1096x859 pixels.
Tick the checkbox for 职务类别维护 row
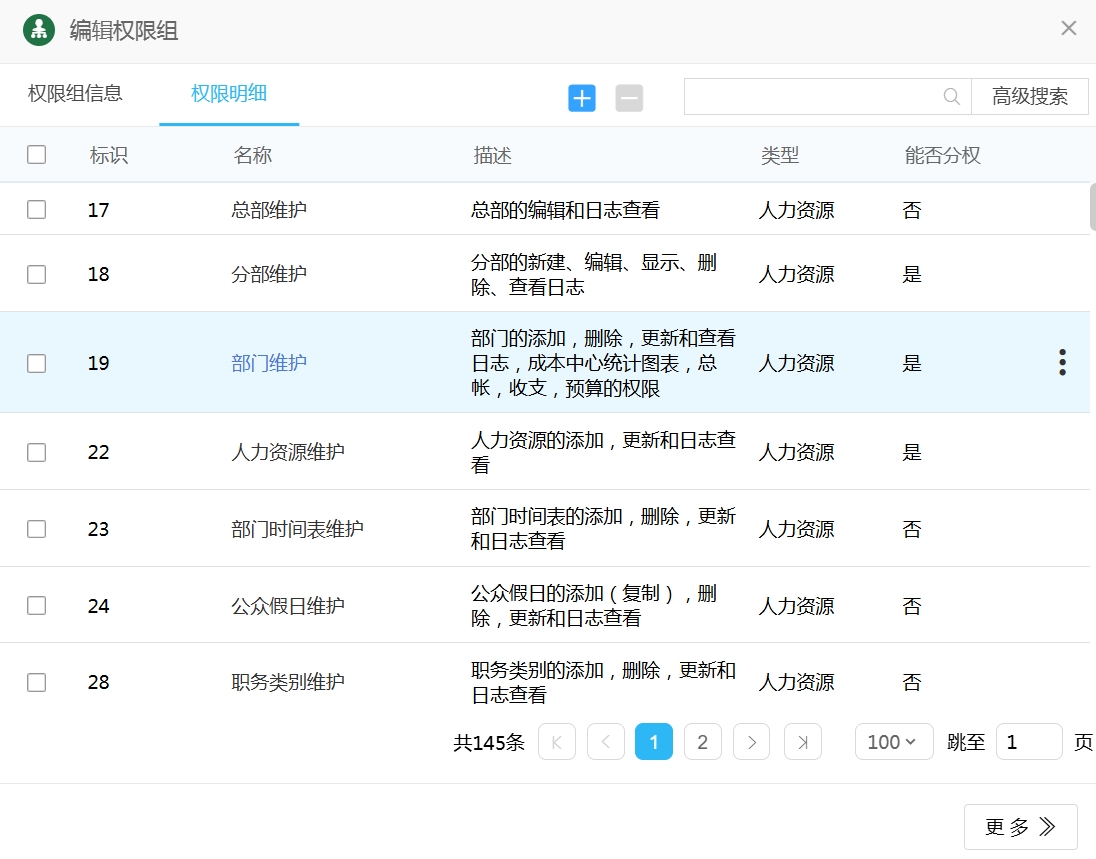tap(37, 682)
